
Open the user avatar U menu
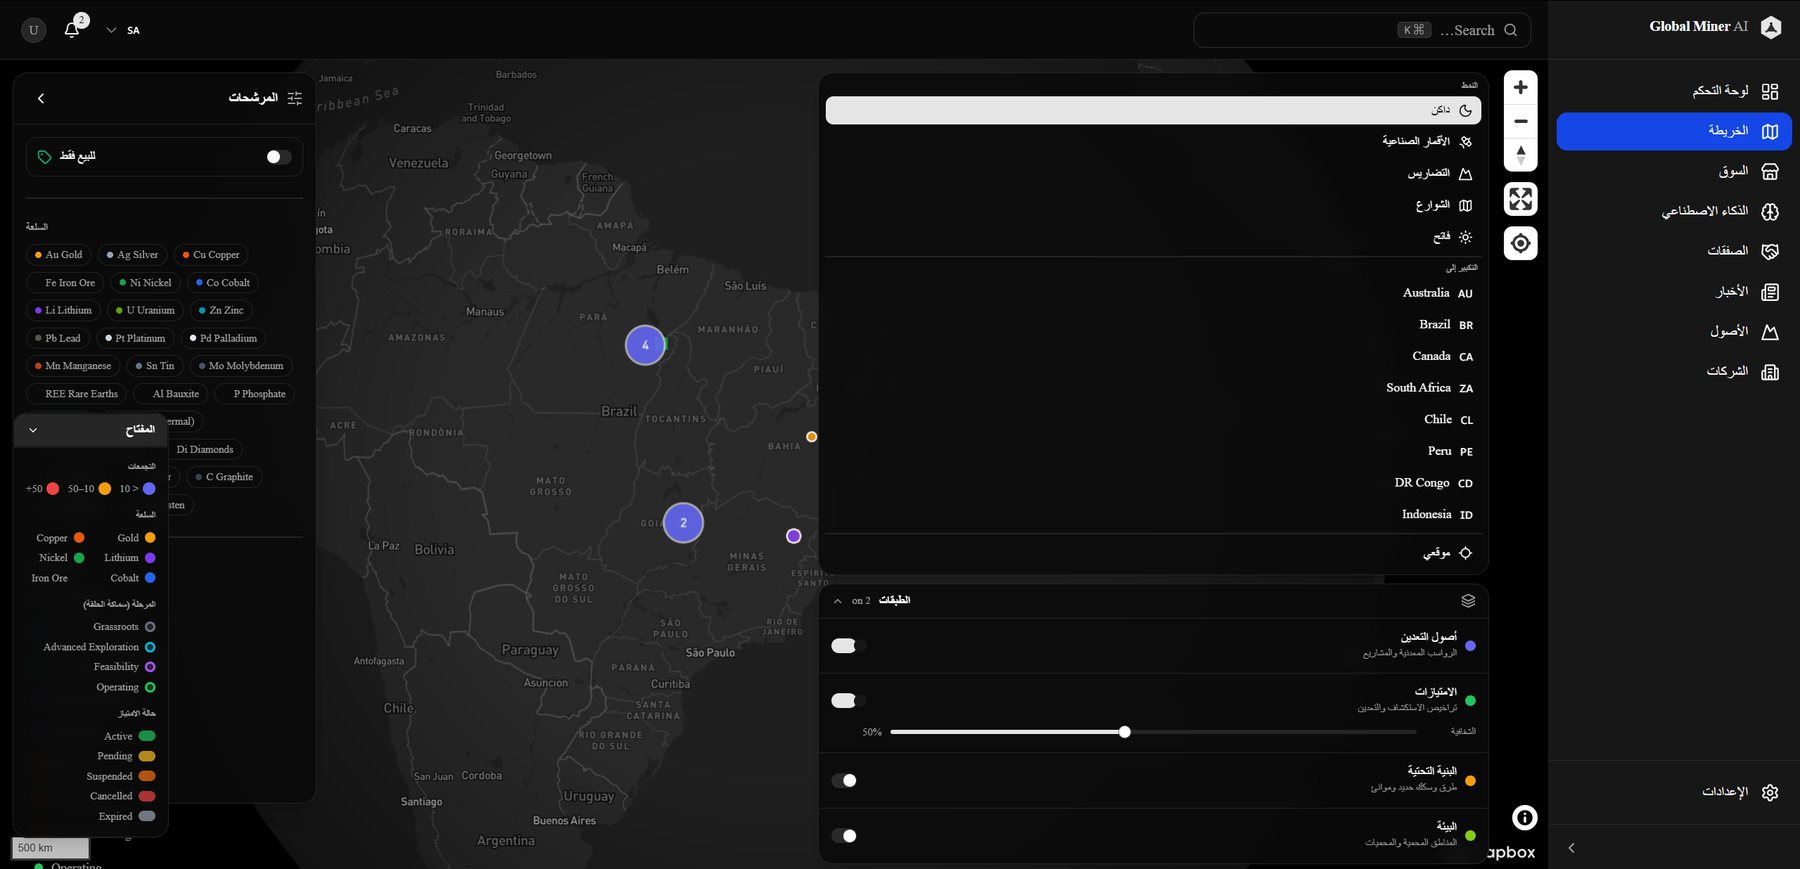click(33, 30)
